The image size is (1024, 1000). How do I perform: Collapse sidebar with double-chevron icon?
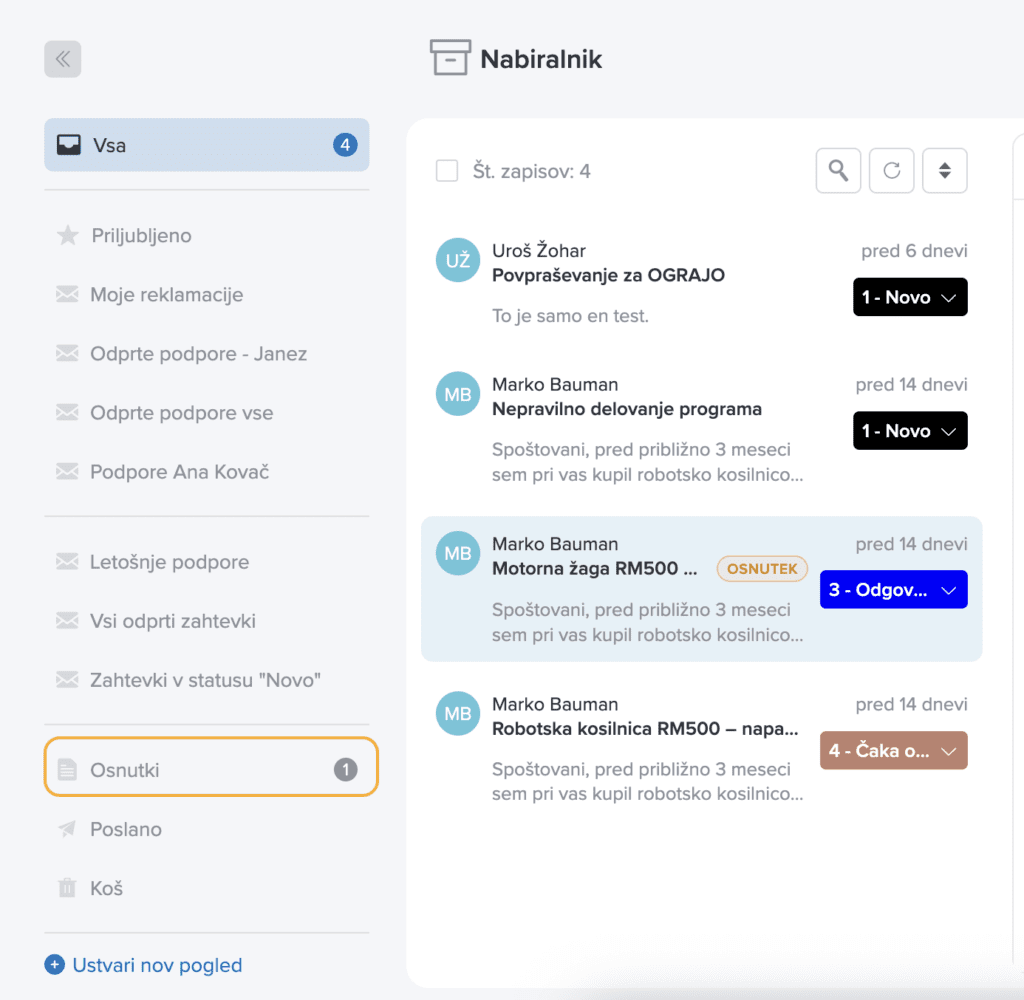62,59
